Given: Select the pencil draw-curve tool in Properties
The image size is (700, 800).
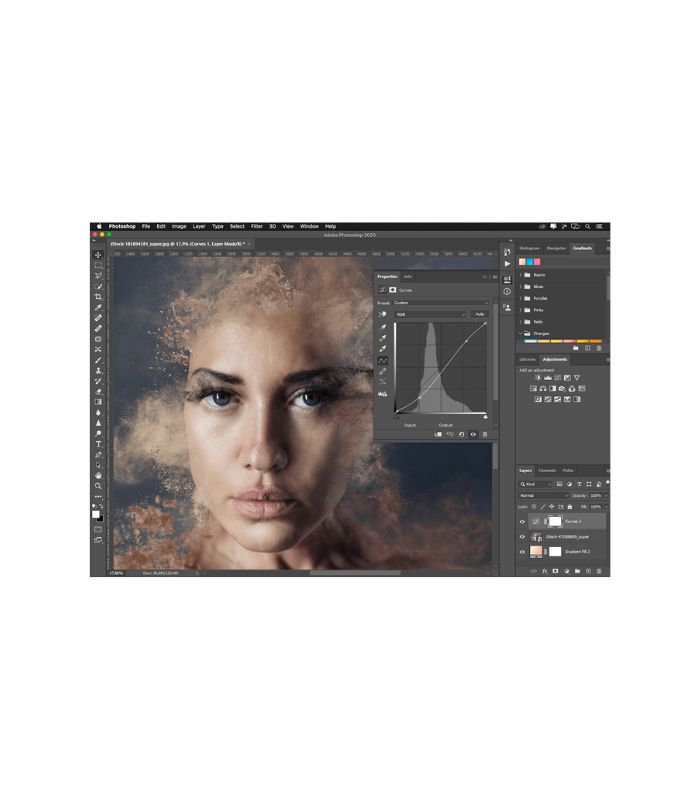Looking at the screenshot, I should point(383,371).
